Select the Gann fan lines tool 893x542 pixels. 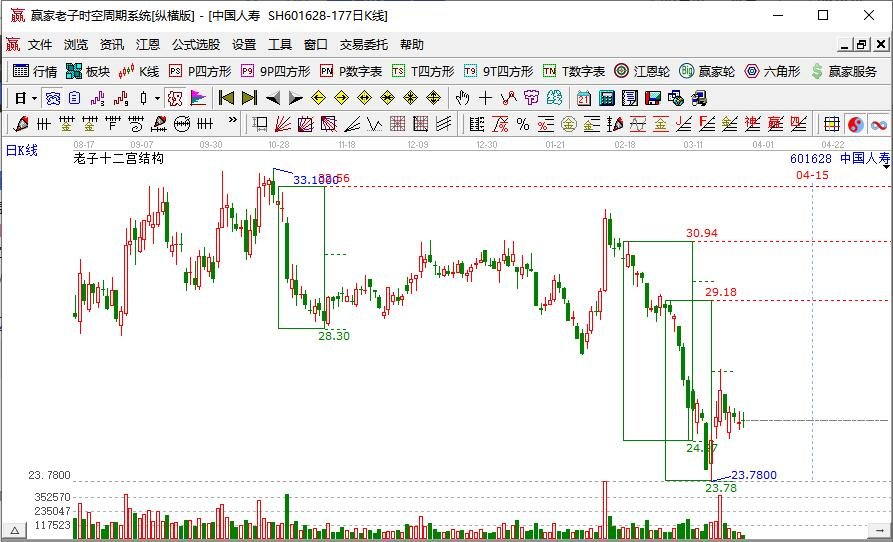[x=283, y=124]
